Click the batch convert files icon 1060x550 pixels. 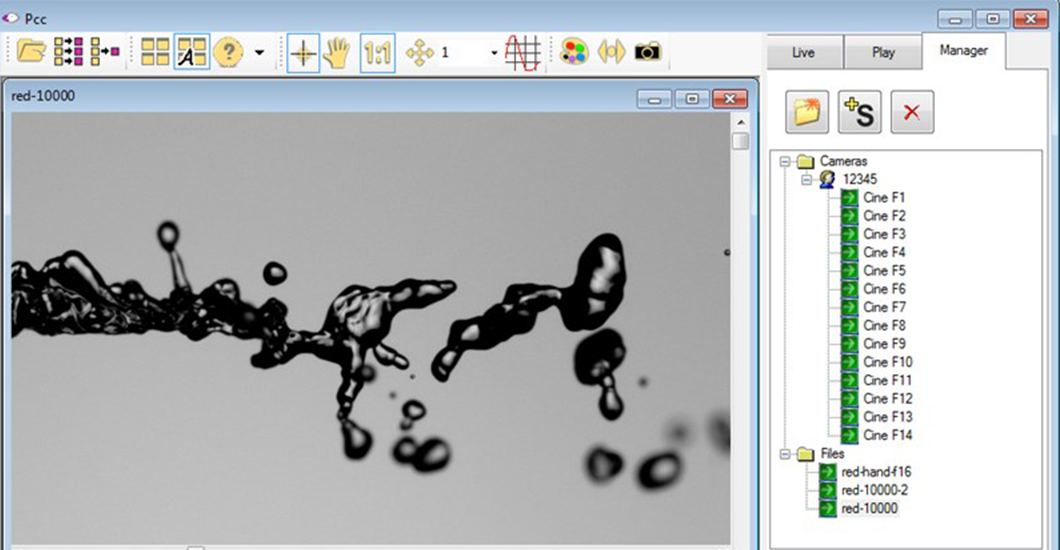(x=68, y=51)
